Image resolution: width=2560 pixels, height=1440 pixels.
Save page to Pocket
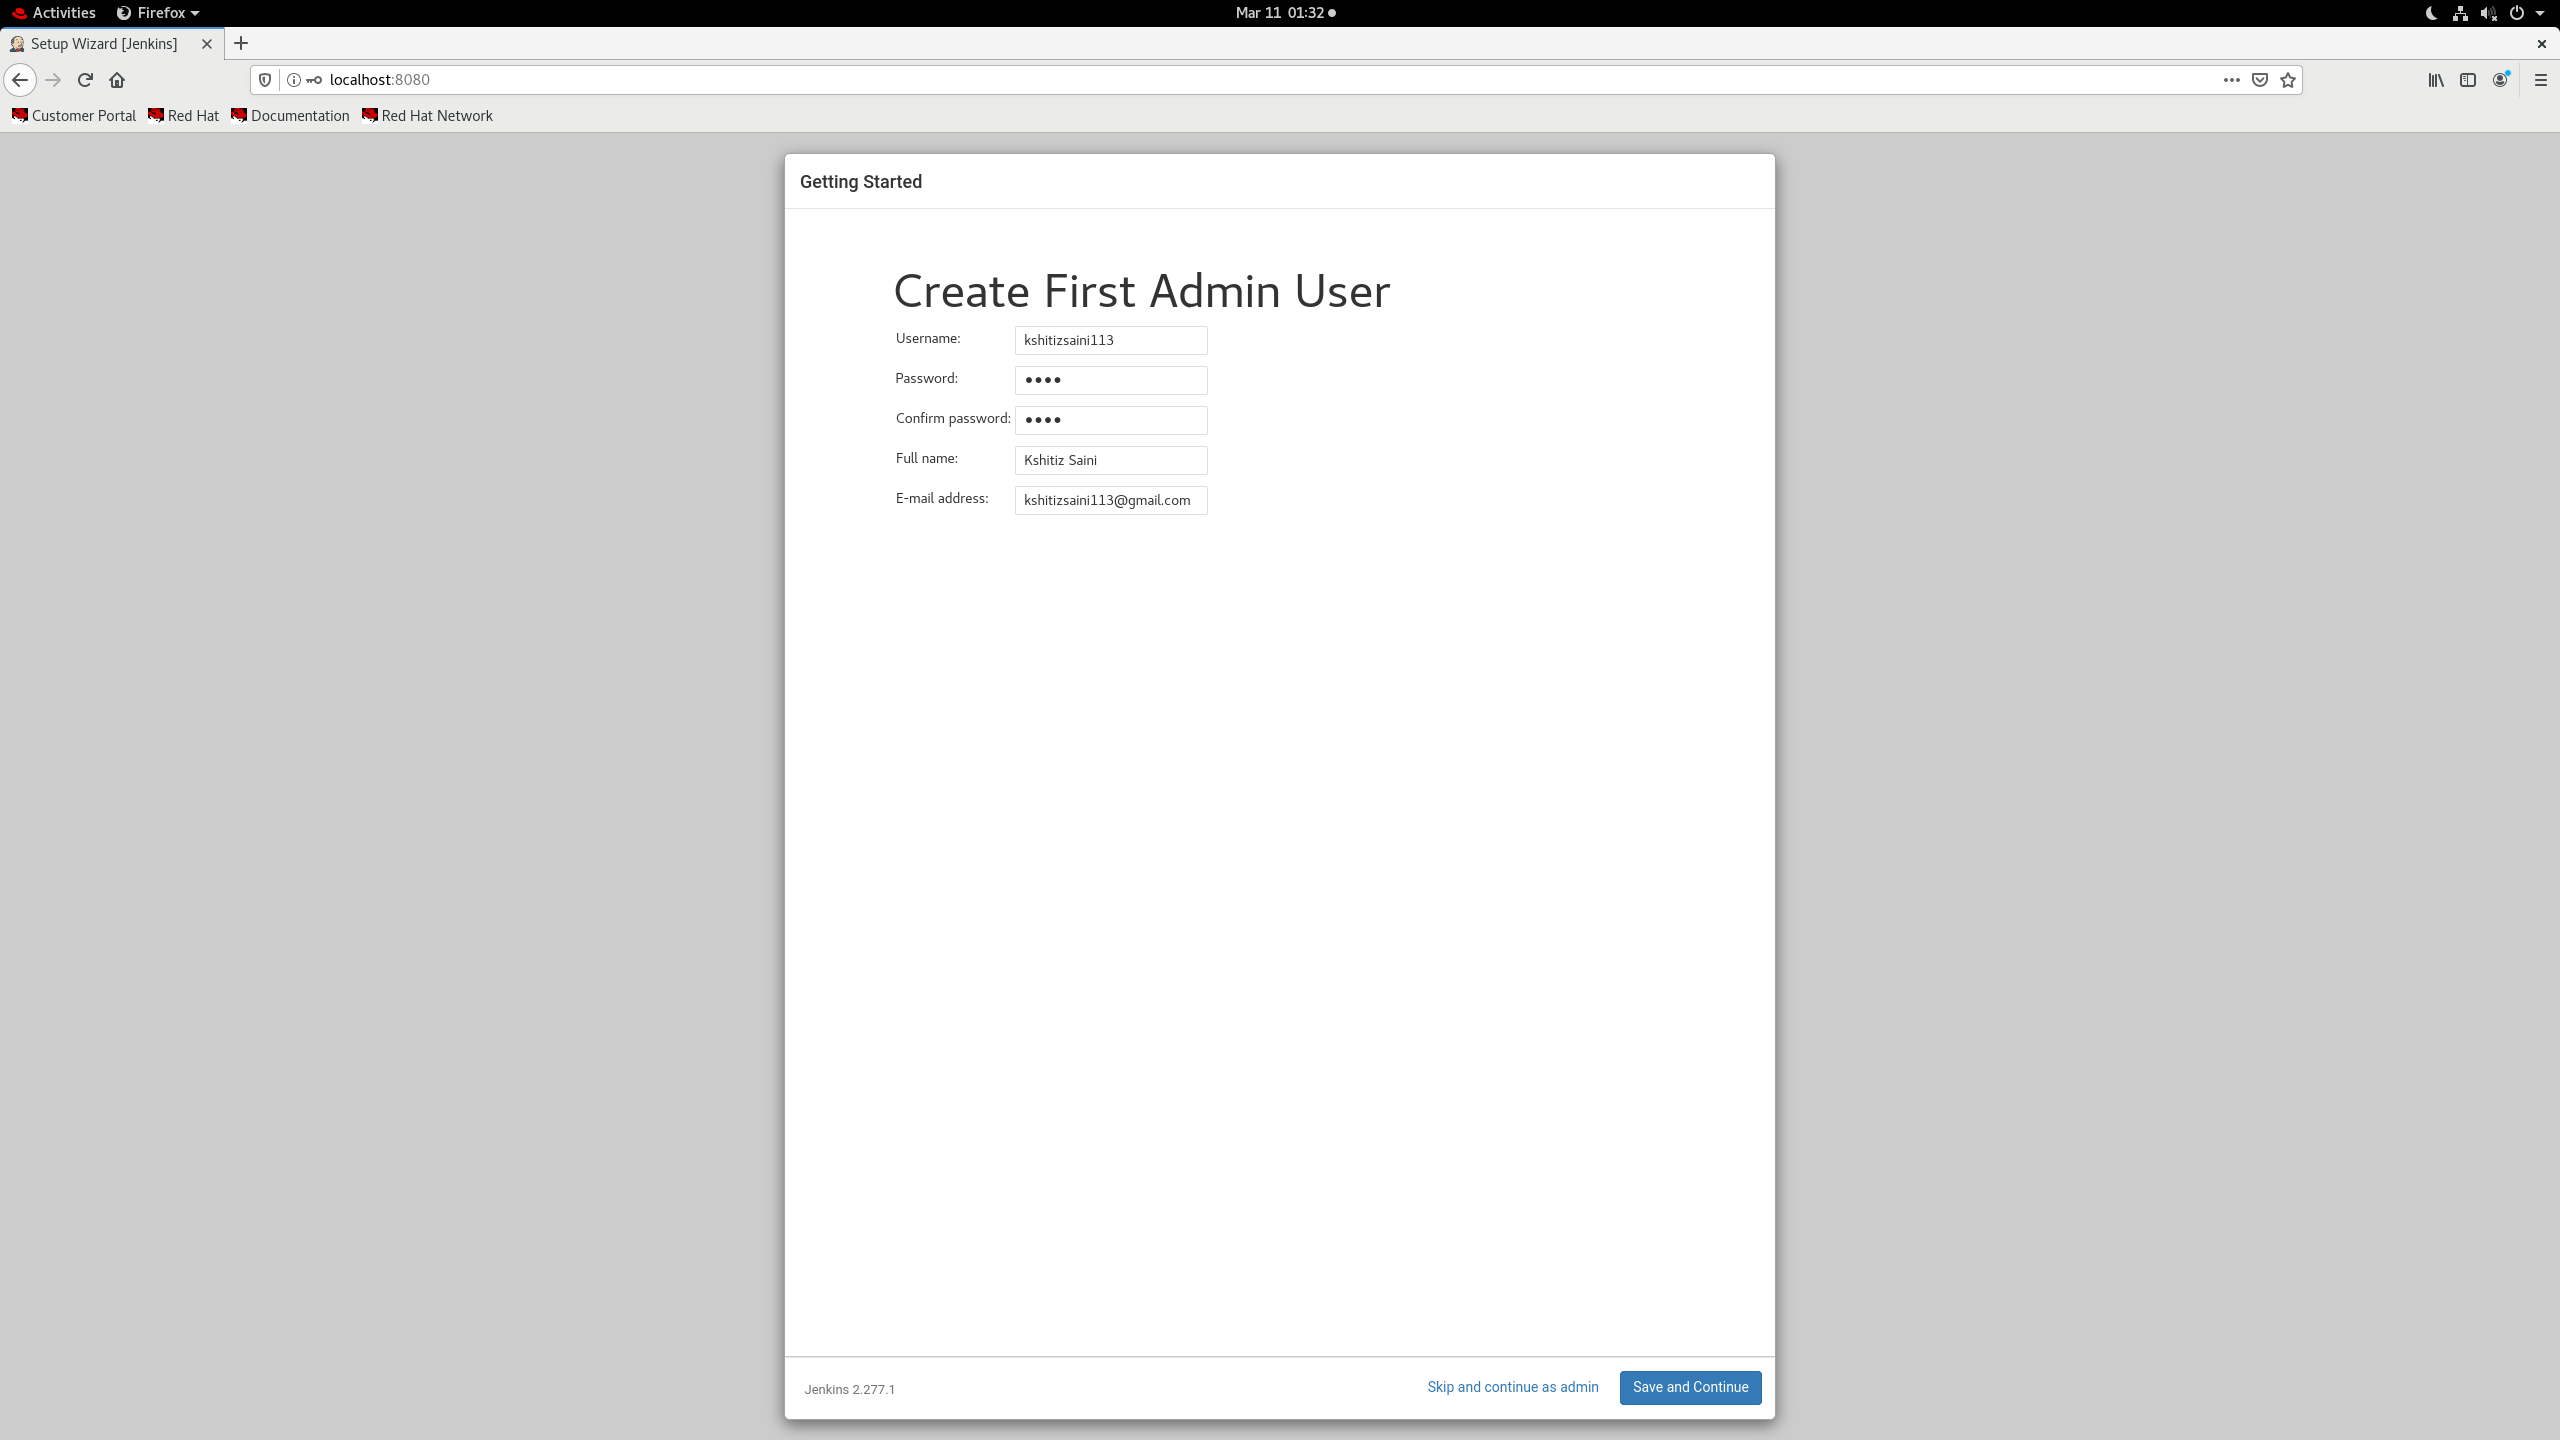(2259, 80)
